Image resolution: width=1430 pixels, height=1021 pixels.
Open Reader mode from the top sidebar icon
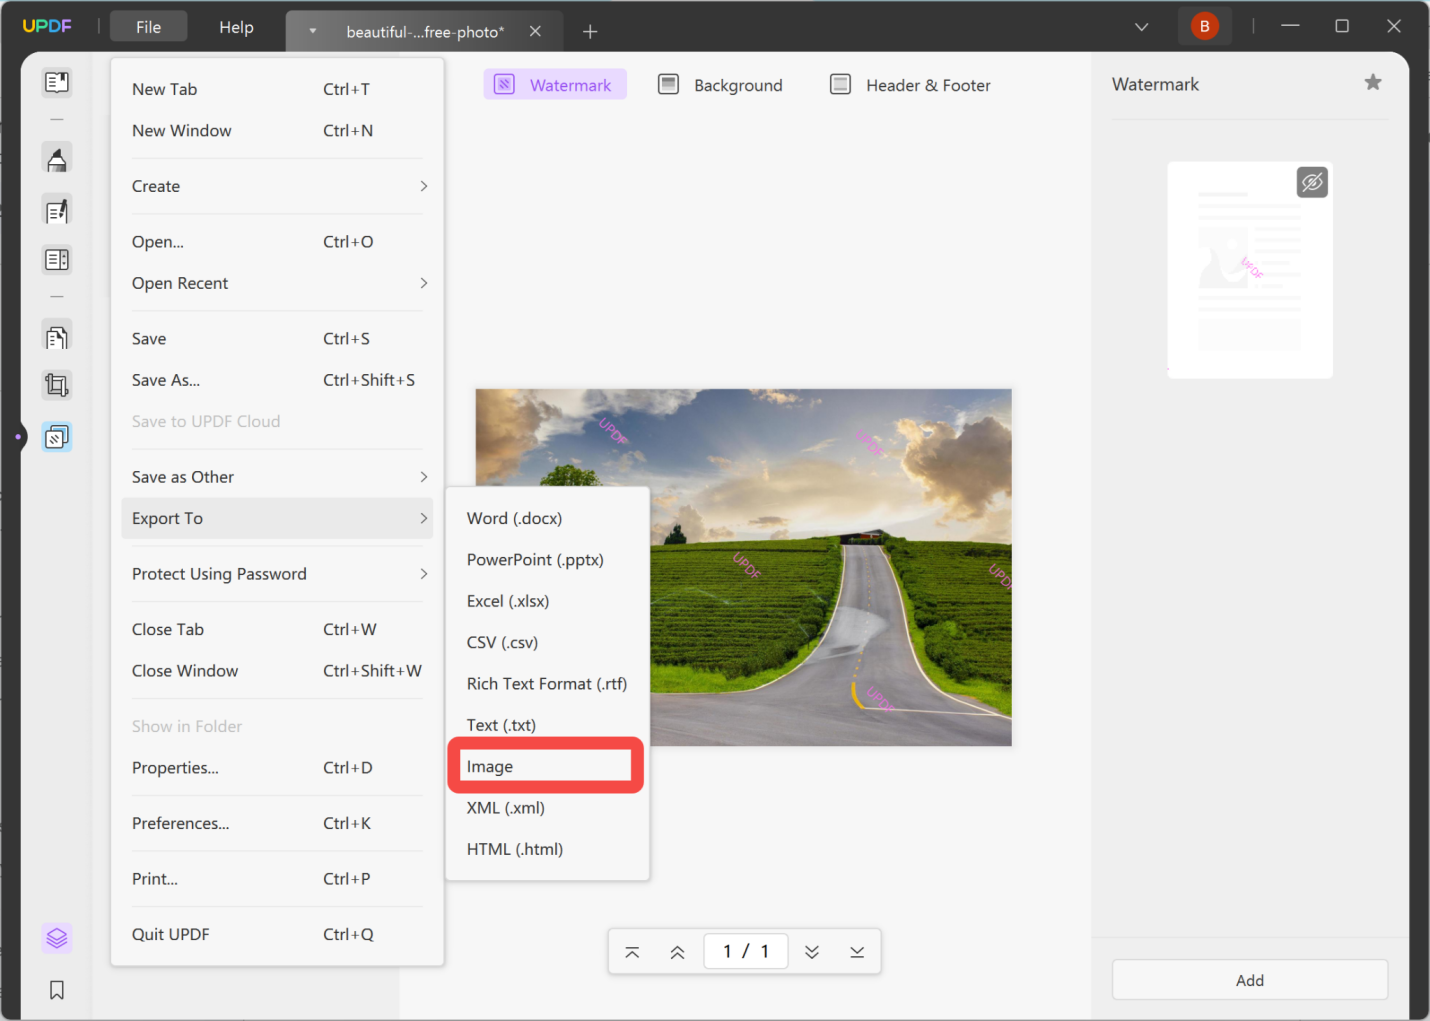tap(57, 82)
